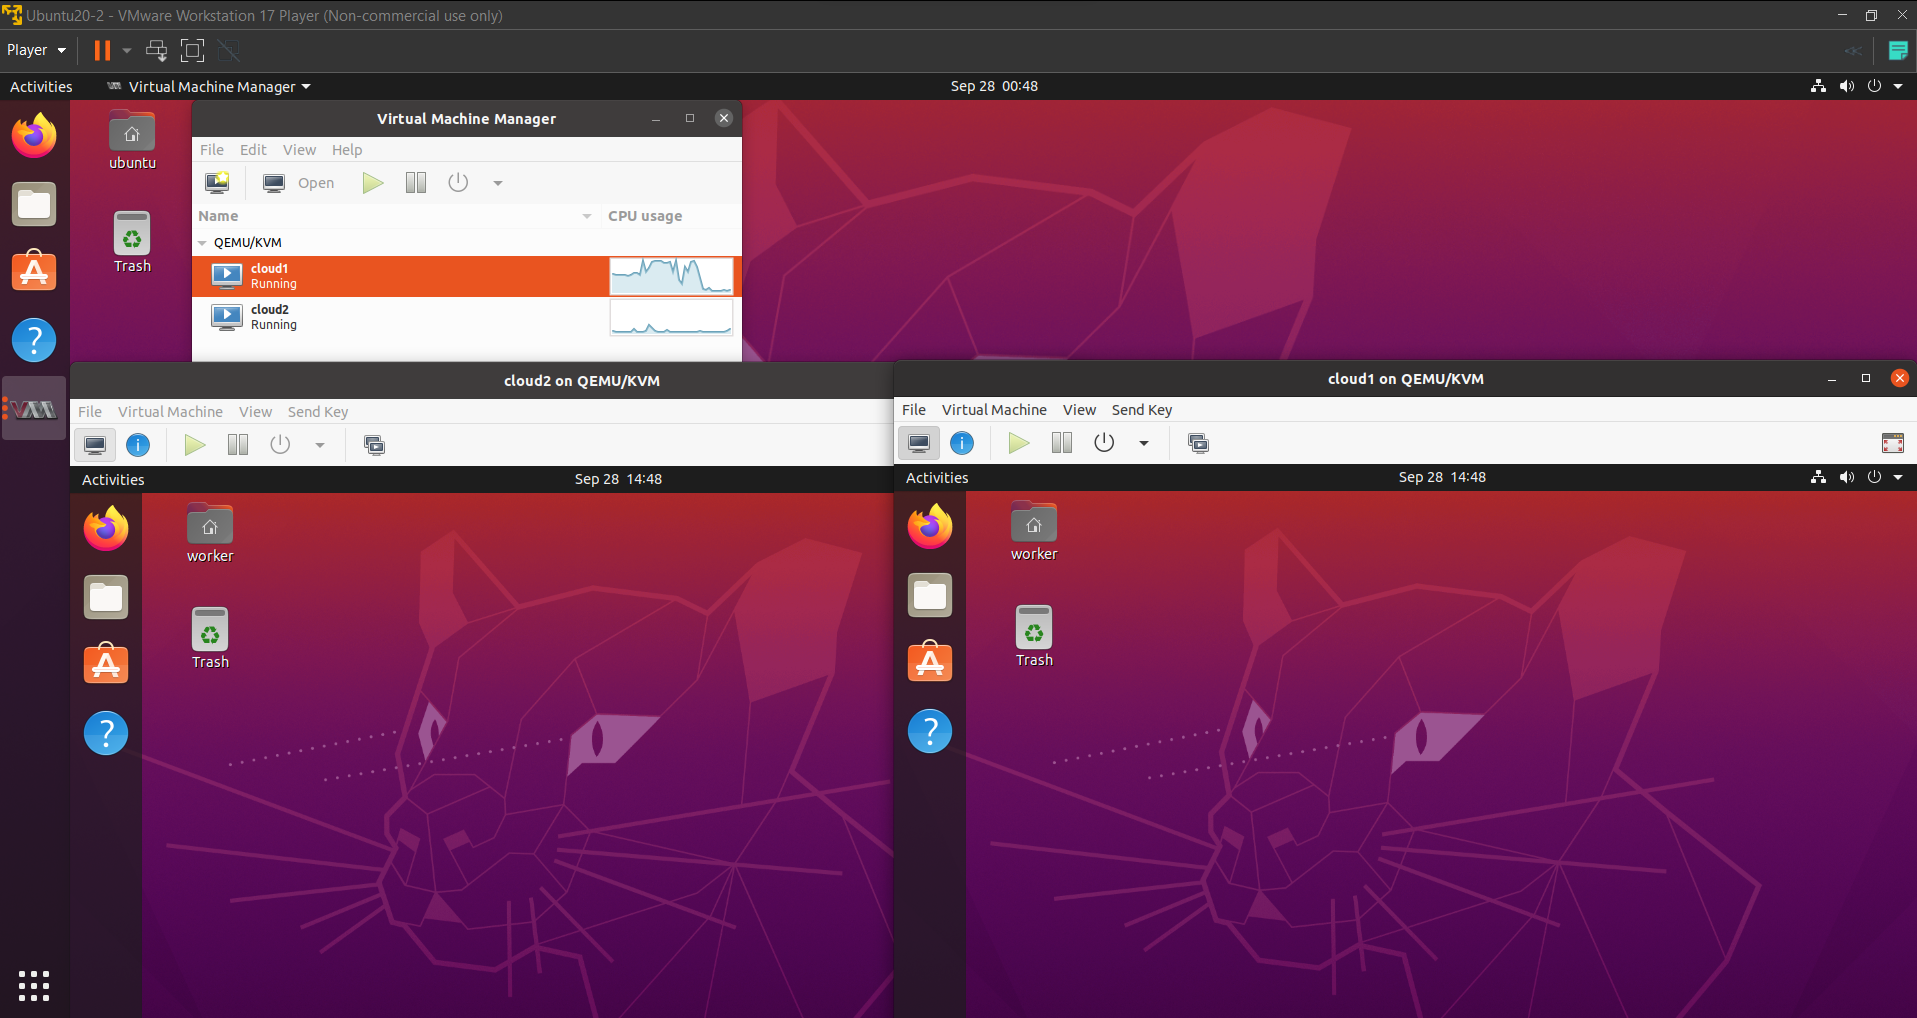Select the cloud1 running VM row

pos(467,276)
